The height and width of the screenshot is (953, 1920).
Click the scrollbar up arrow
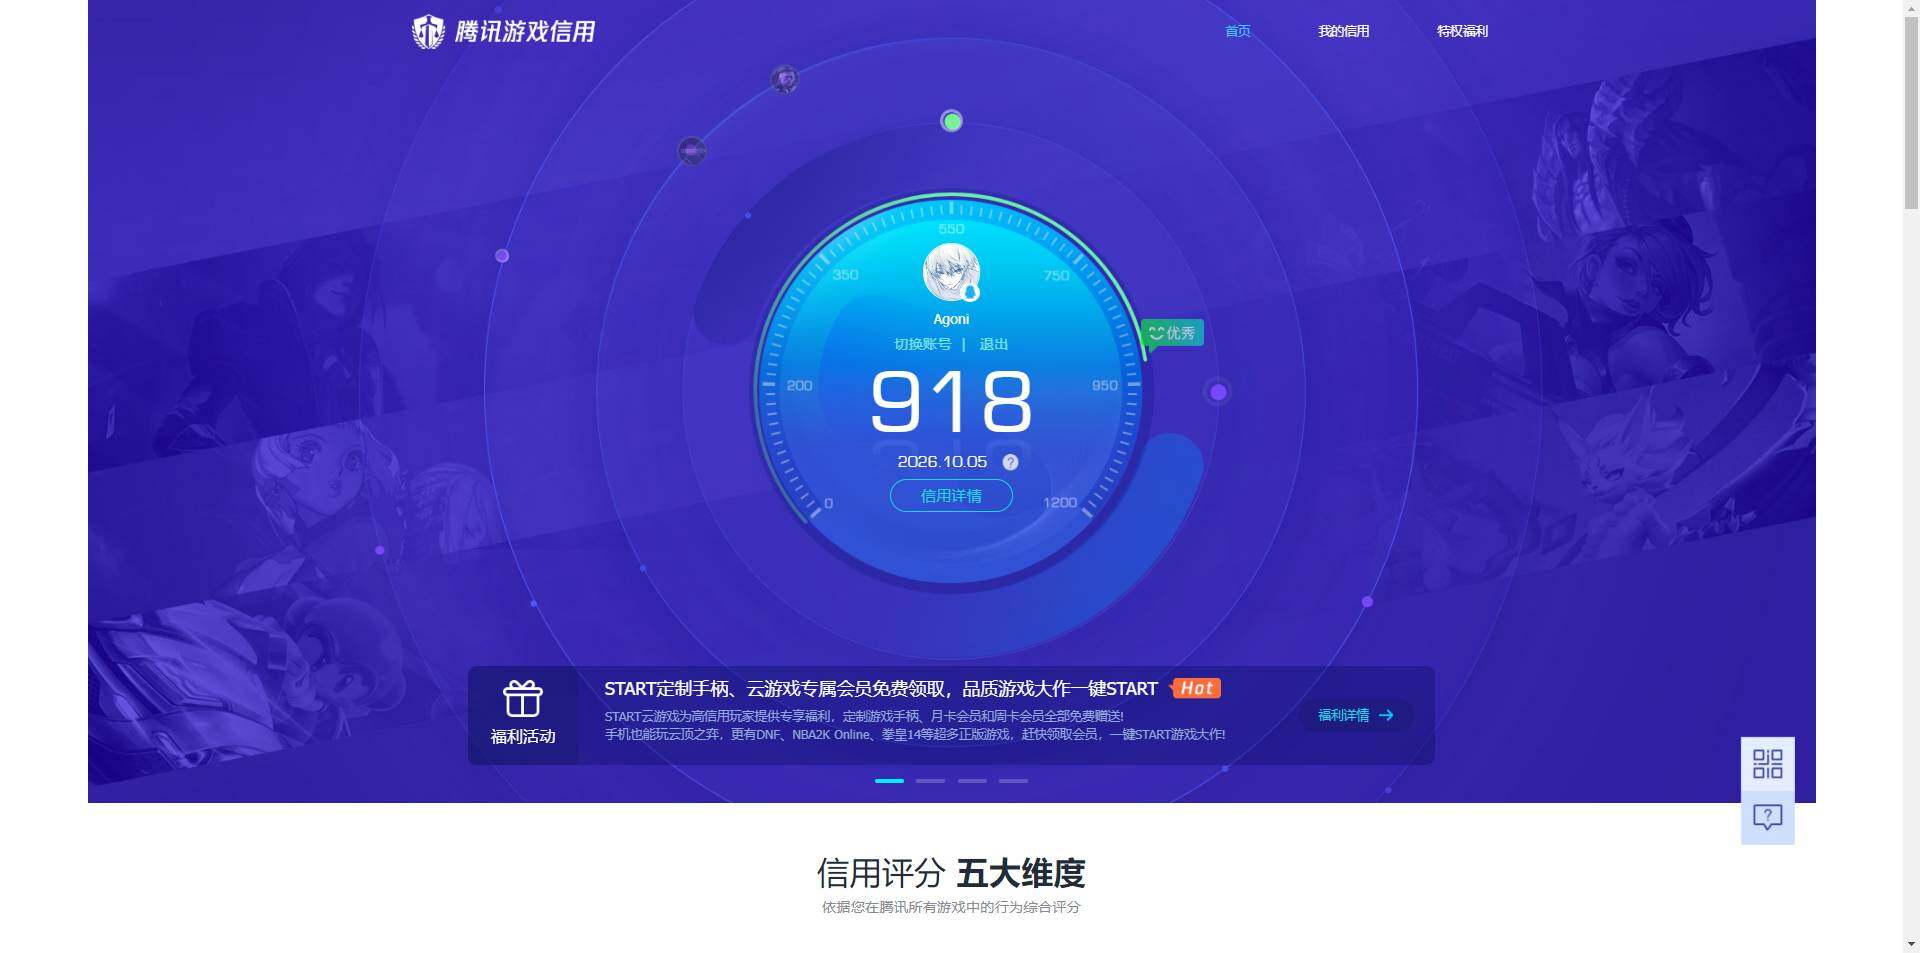pos(1911,8)
